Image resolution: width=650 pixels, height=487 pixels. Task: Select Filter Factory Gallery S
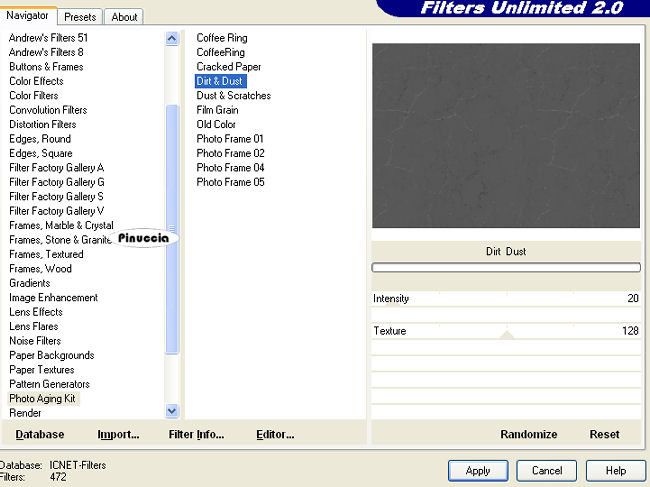[x=56, y=196]
